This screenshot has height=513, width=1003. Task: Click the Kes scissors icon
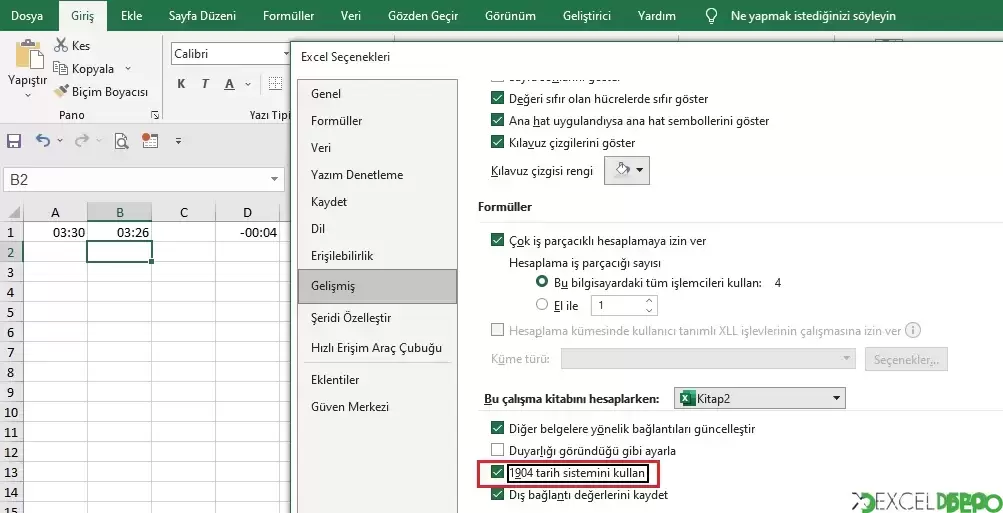pyautogui.click(x=61, y=45)
